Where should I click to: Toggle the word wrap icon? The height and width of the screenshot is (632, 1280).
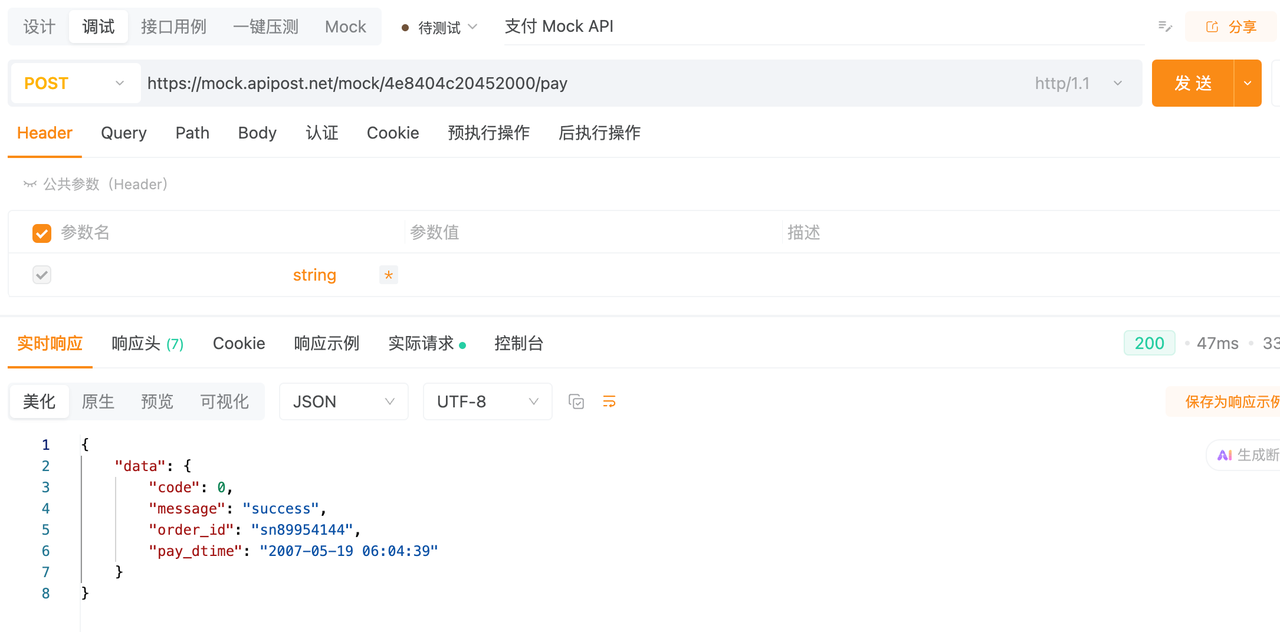point(609,401)
